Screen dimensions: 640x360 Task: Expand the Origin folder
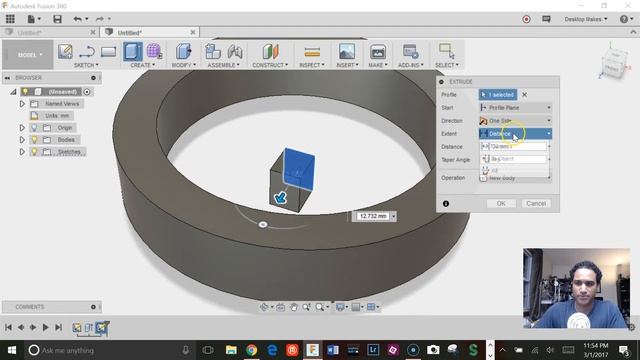tap(22, 128)
